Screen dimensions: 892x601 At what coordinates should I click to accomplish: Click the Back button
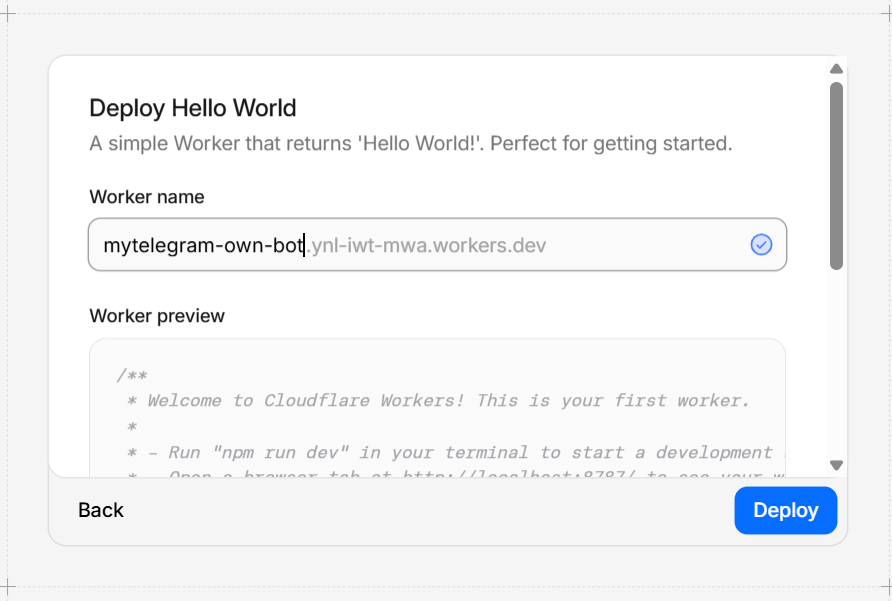click(x=100, y=510)
